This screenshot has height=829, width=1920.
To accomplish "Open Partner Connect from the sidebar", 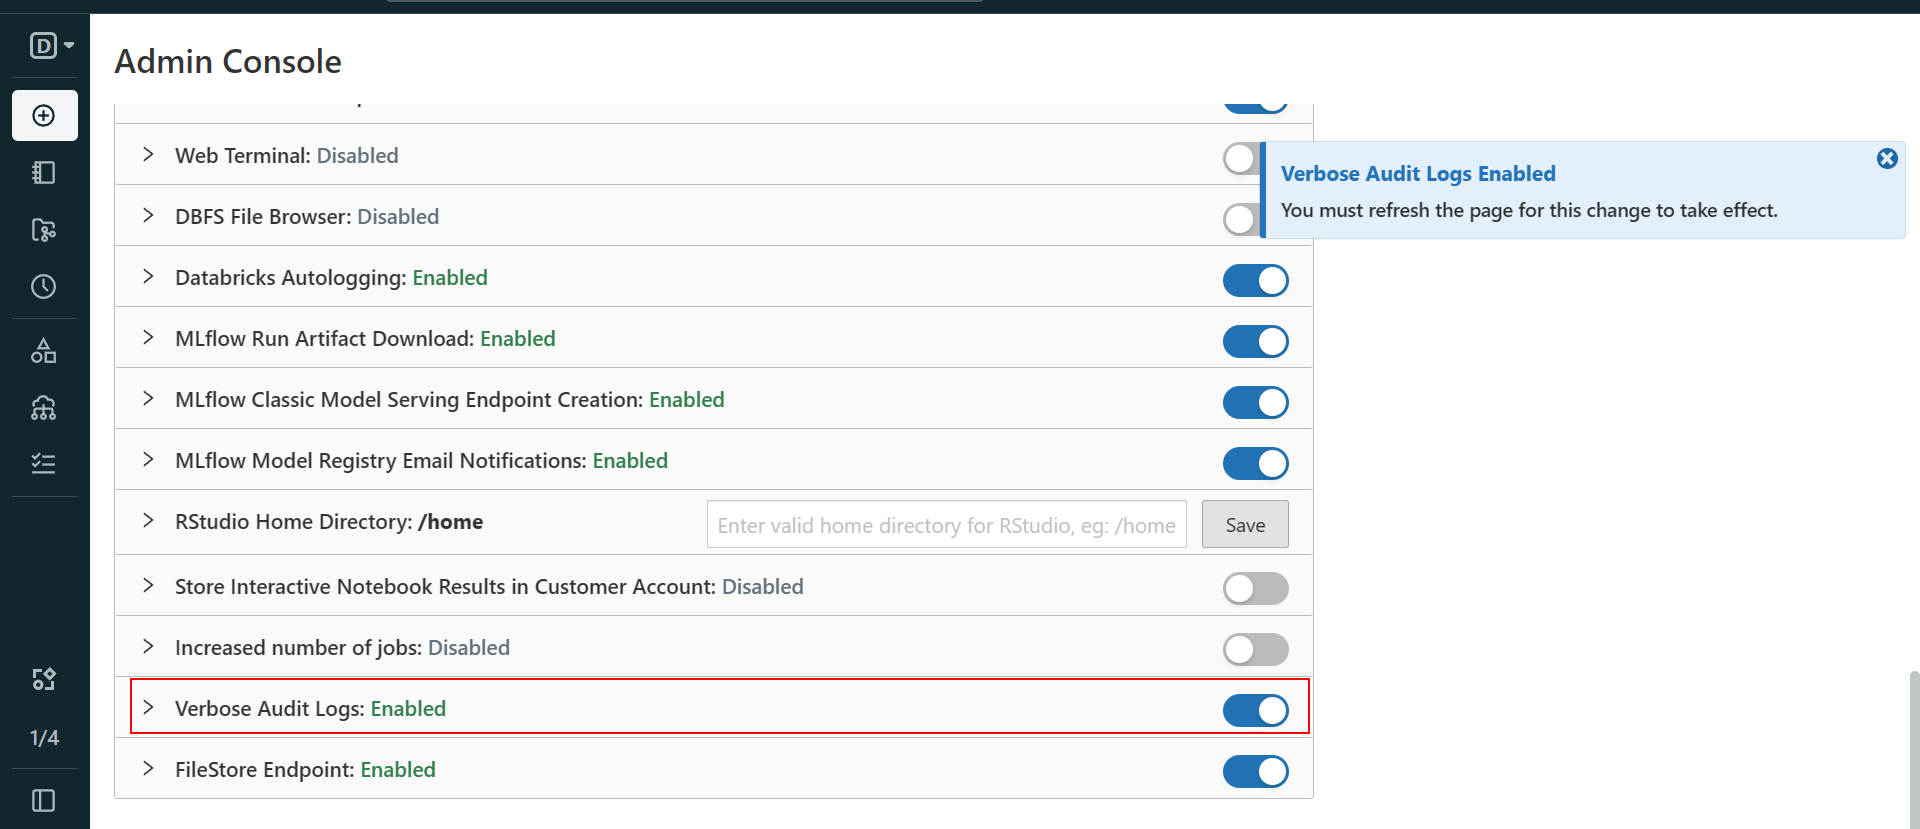I will pyautogui.click(x=44, y=679).
